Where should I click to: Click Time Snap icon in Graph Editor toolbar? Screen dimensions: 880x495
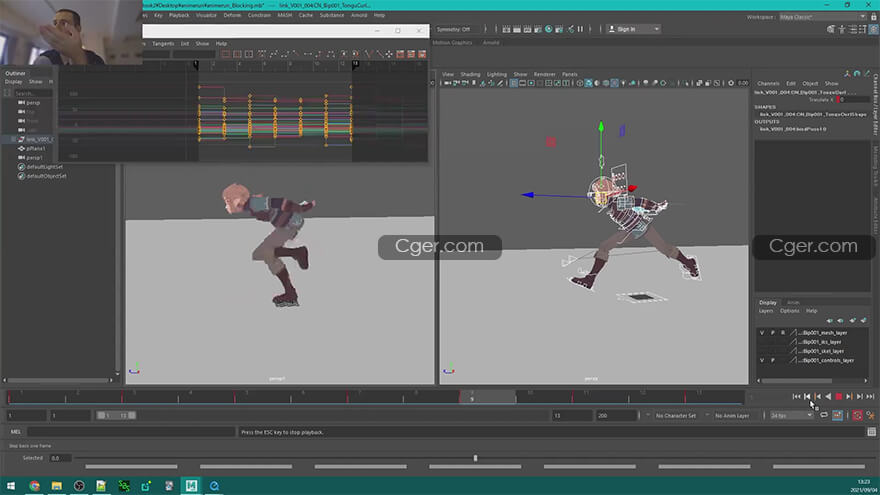[x=343, y=54]
